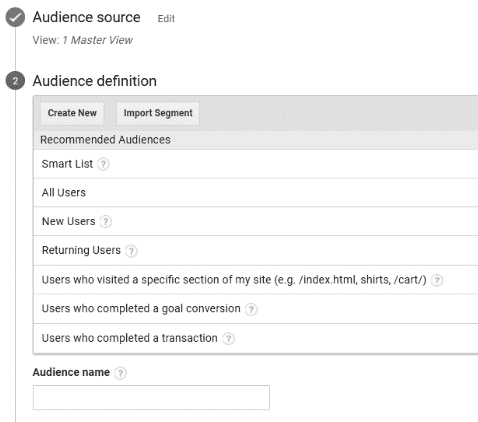
Task: Click the New Users help icon
Action: click(106, 221)
